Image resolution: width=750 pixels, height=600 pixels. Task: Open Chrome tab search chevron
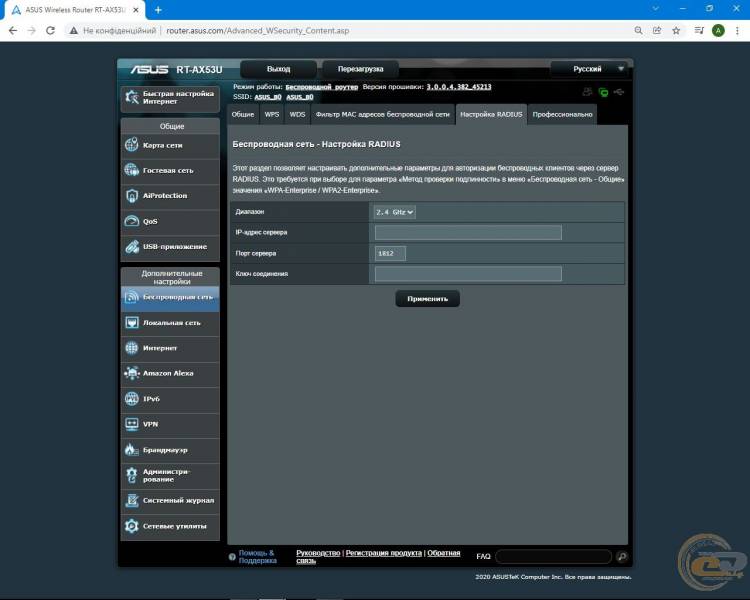655,9
